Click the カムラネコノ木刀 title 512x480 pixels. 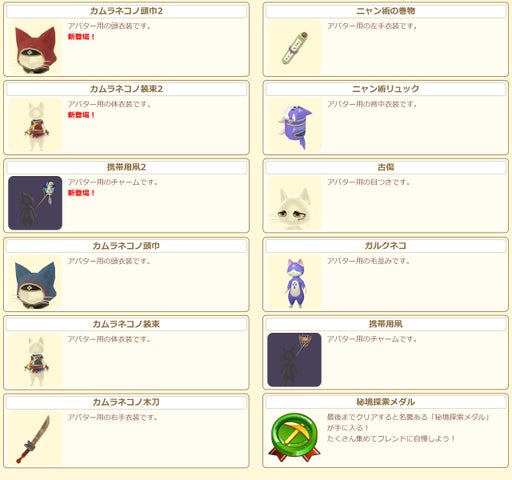point(126,402)
